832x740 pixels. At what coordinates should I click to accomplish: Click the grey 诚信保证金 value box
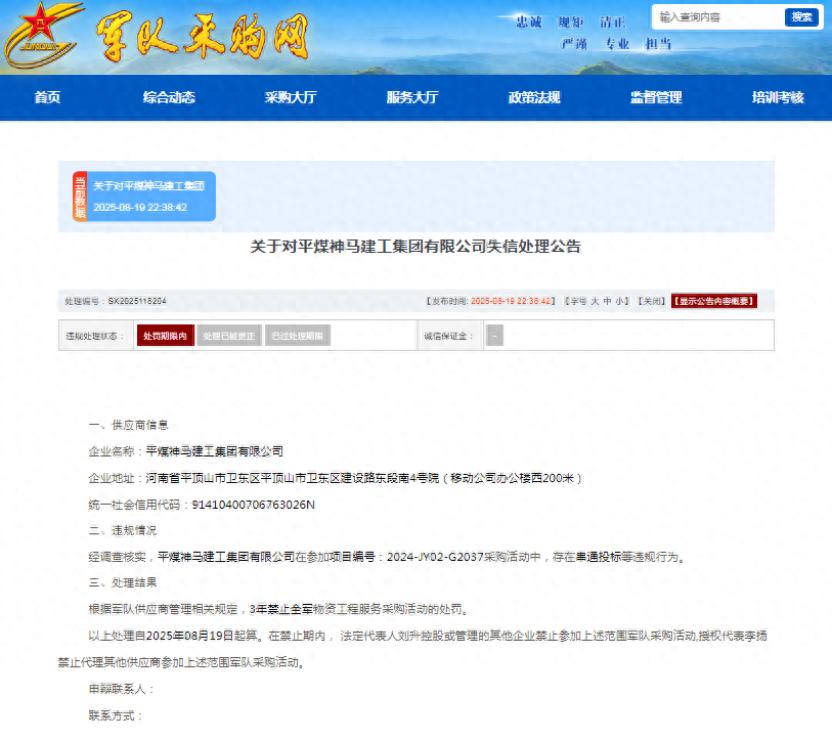tap(495, 336)
